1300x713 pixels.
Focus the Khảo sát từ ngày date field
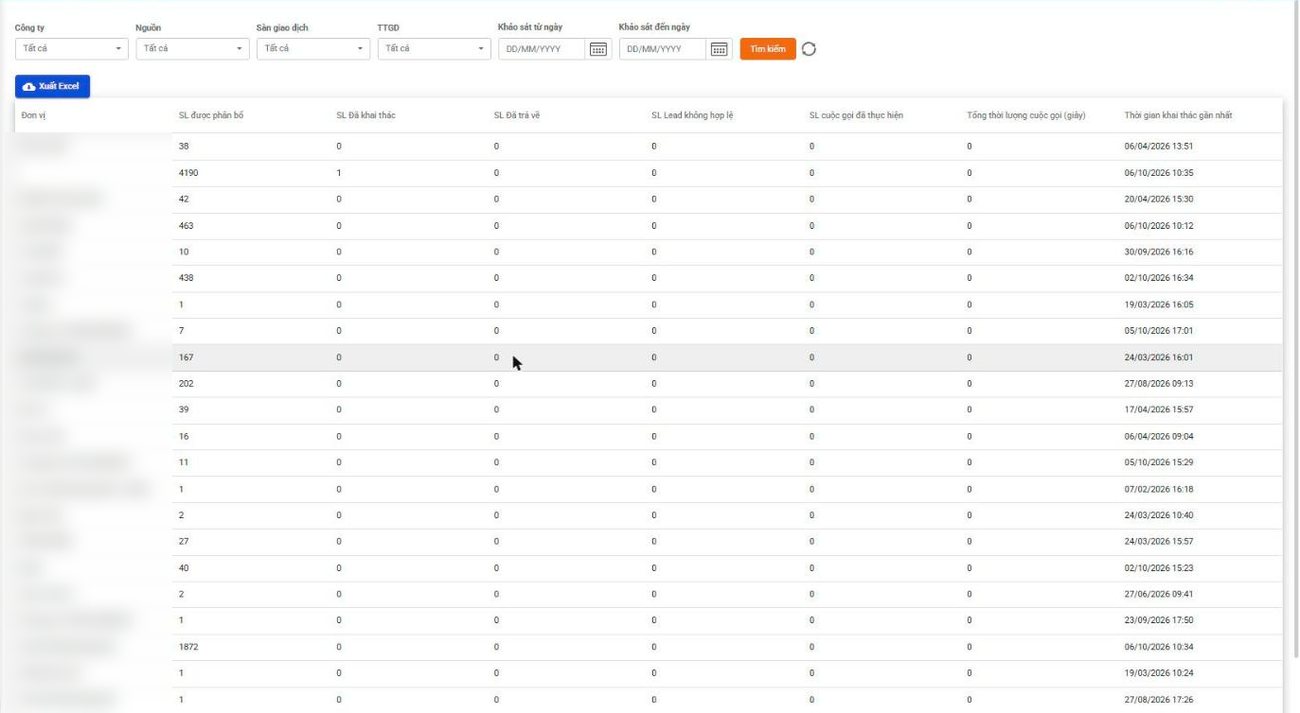(543, 49)
